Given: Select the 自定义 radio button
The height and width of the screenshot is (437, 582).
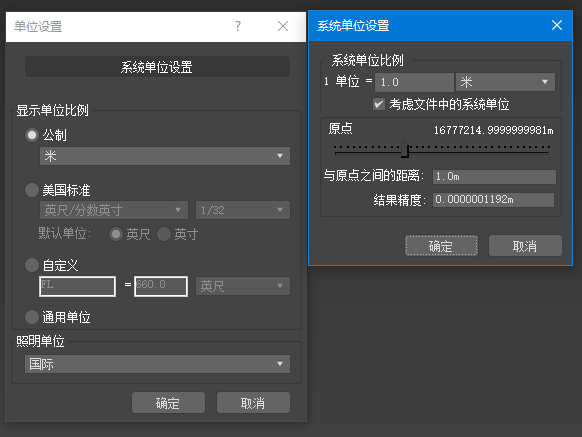Looking at the screenshot, I should tap(32, 265).
